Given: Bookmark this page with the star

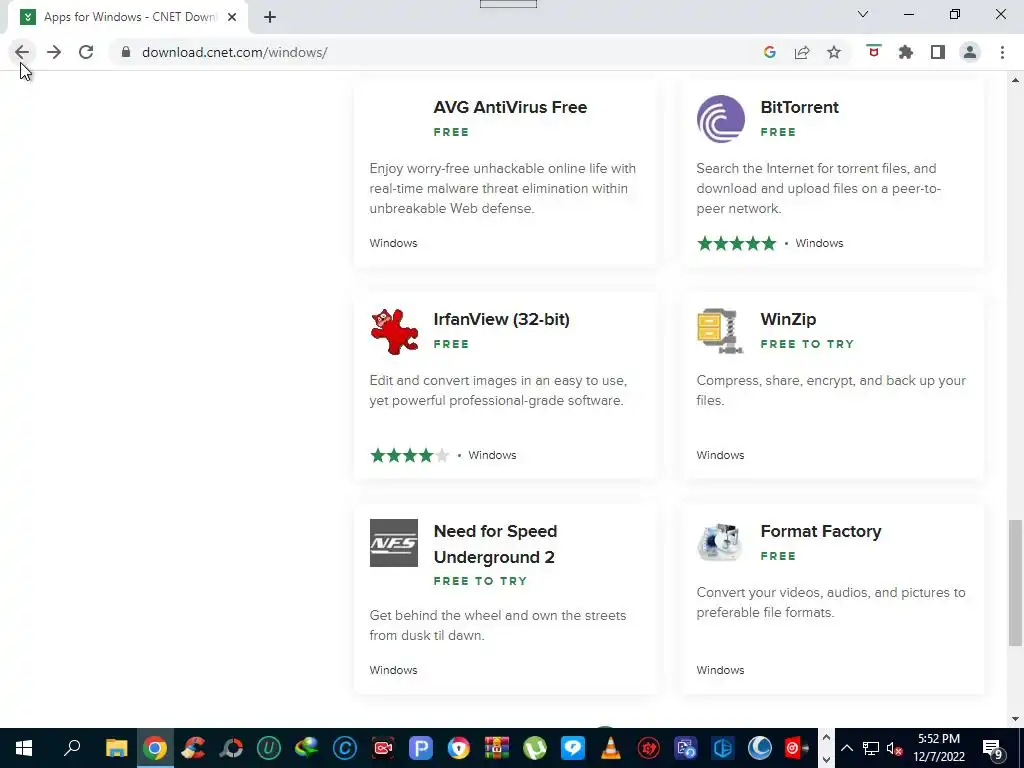Looking at the screenshot, I should [x=834, y=52].
